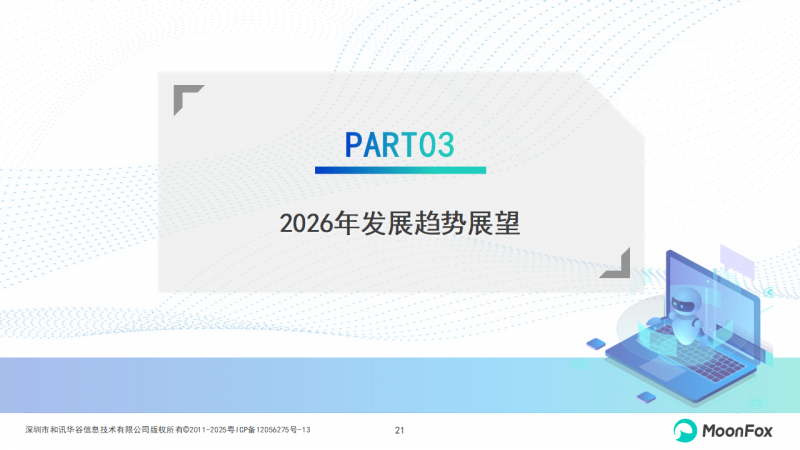Select the subtitle 2026年发展趋势展望
This screenshot has height=450, width=800.
click(x=400, y=222)
